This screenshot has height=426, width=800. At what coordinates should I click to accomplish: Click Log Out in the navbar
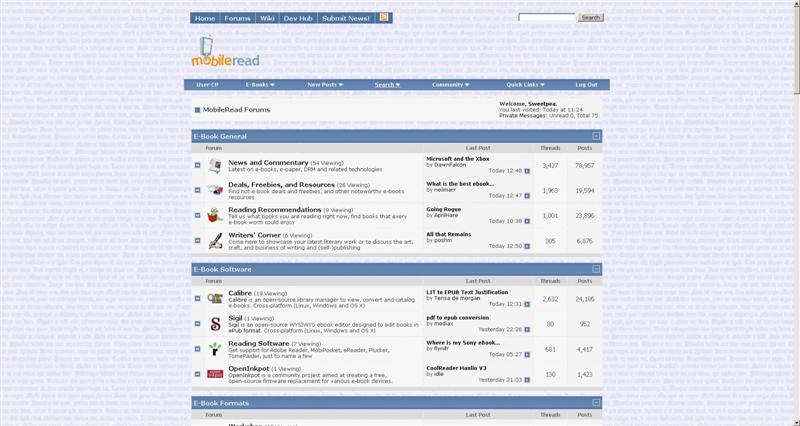click(x=586, y=85)
